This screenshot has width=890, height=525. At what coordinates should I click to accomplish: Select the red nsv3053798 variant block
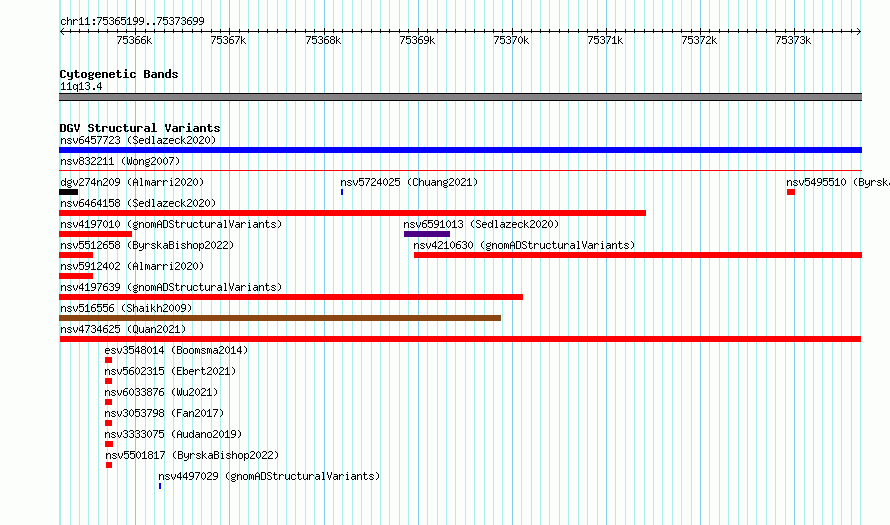[x=108, y=423]
